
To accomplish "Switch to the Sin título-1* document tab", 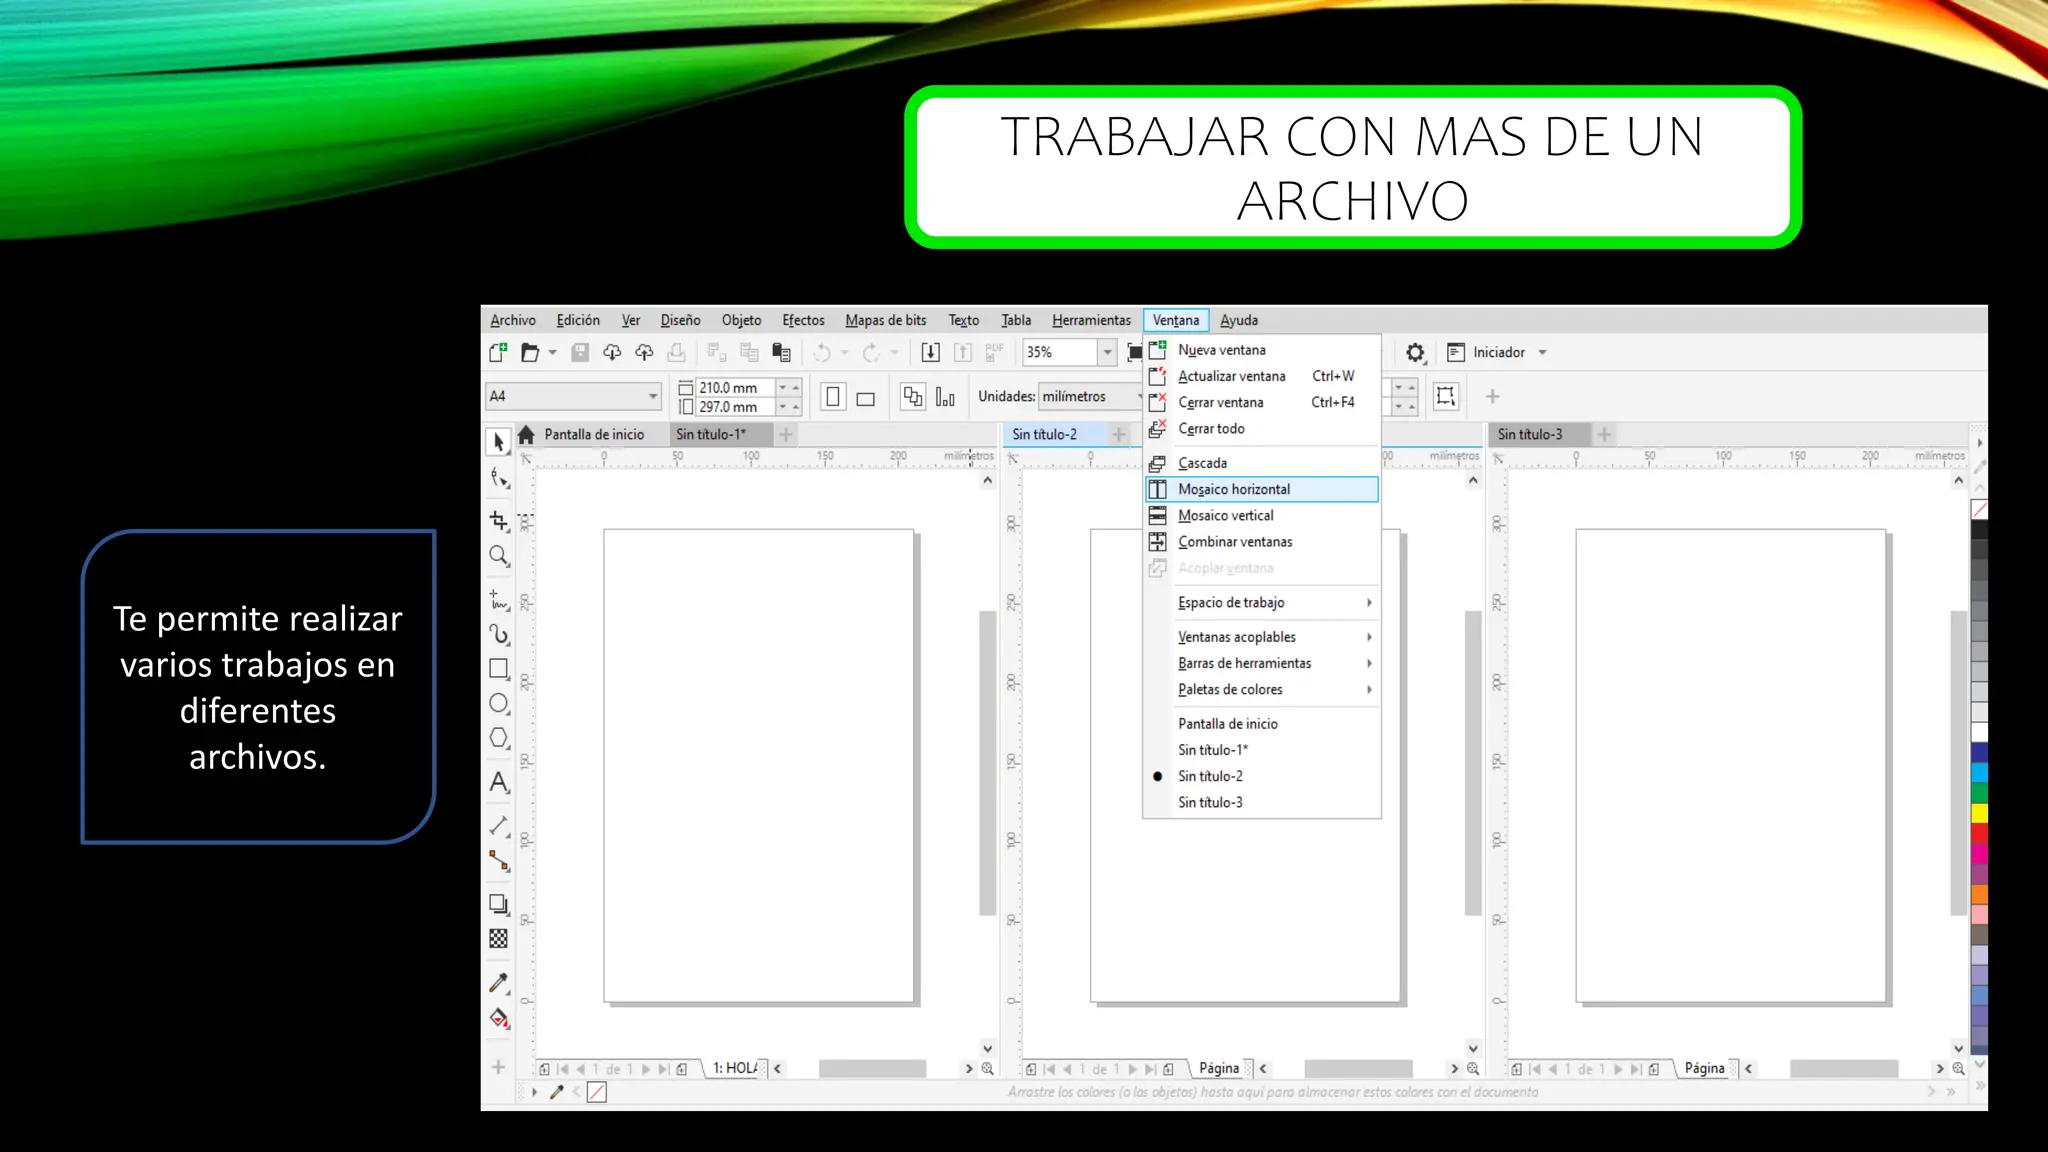I will coord(720,434).
